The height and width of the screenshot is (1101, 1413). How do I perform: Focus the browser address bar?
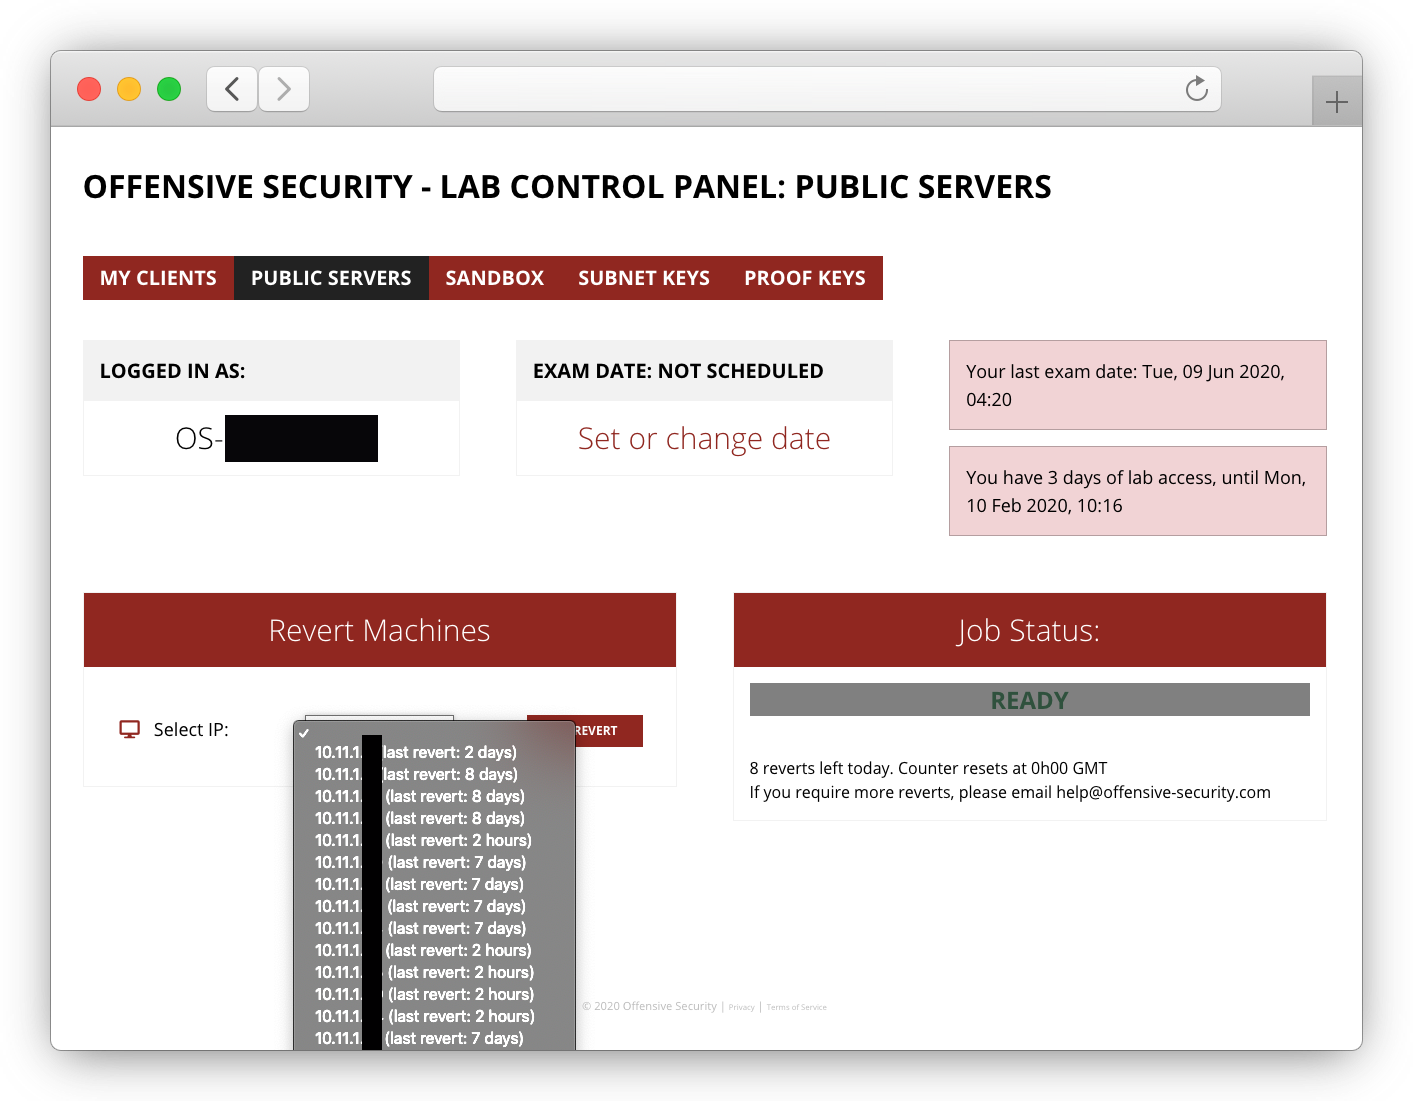coord(827,89)
